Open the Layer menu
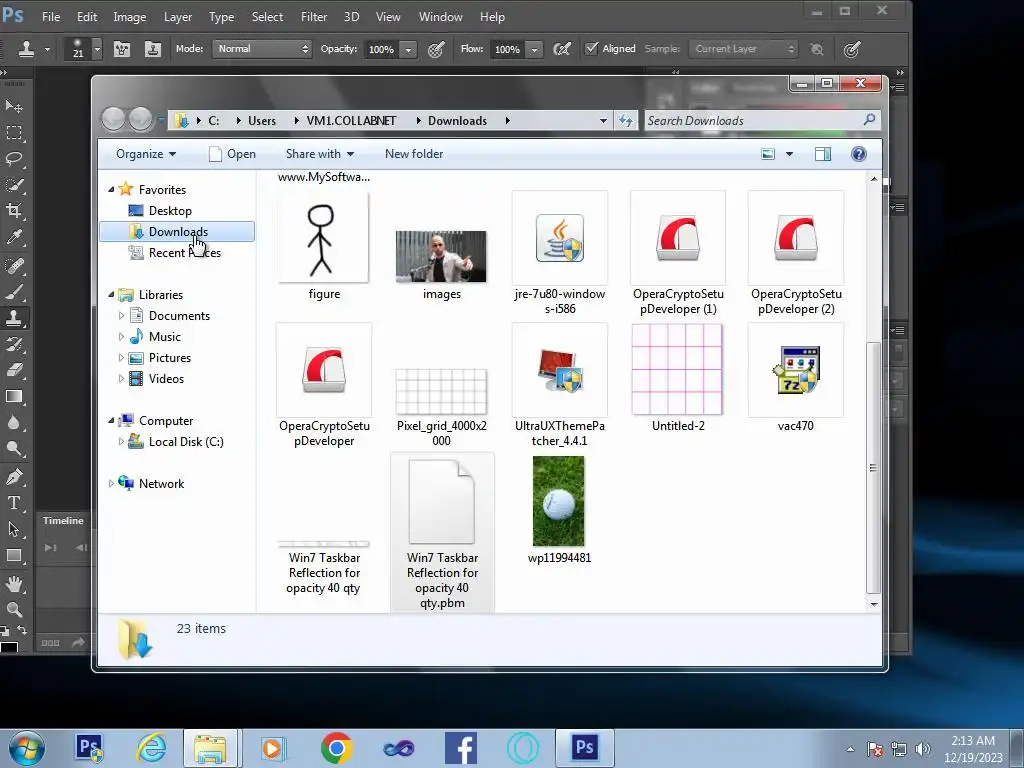 pyautogui.click(x=178, y=17)
